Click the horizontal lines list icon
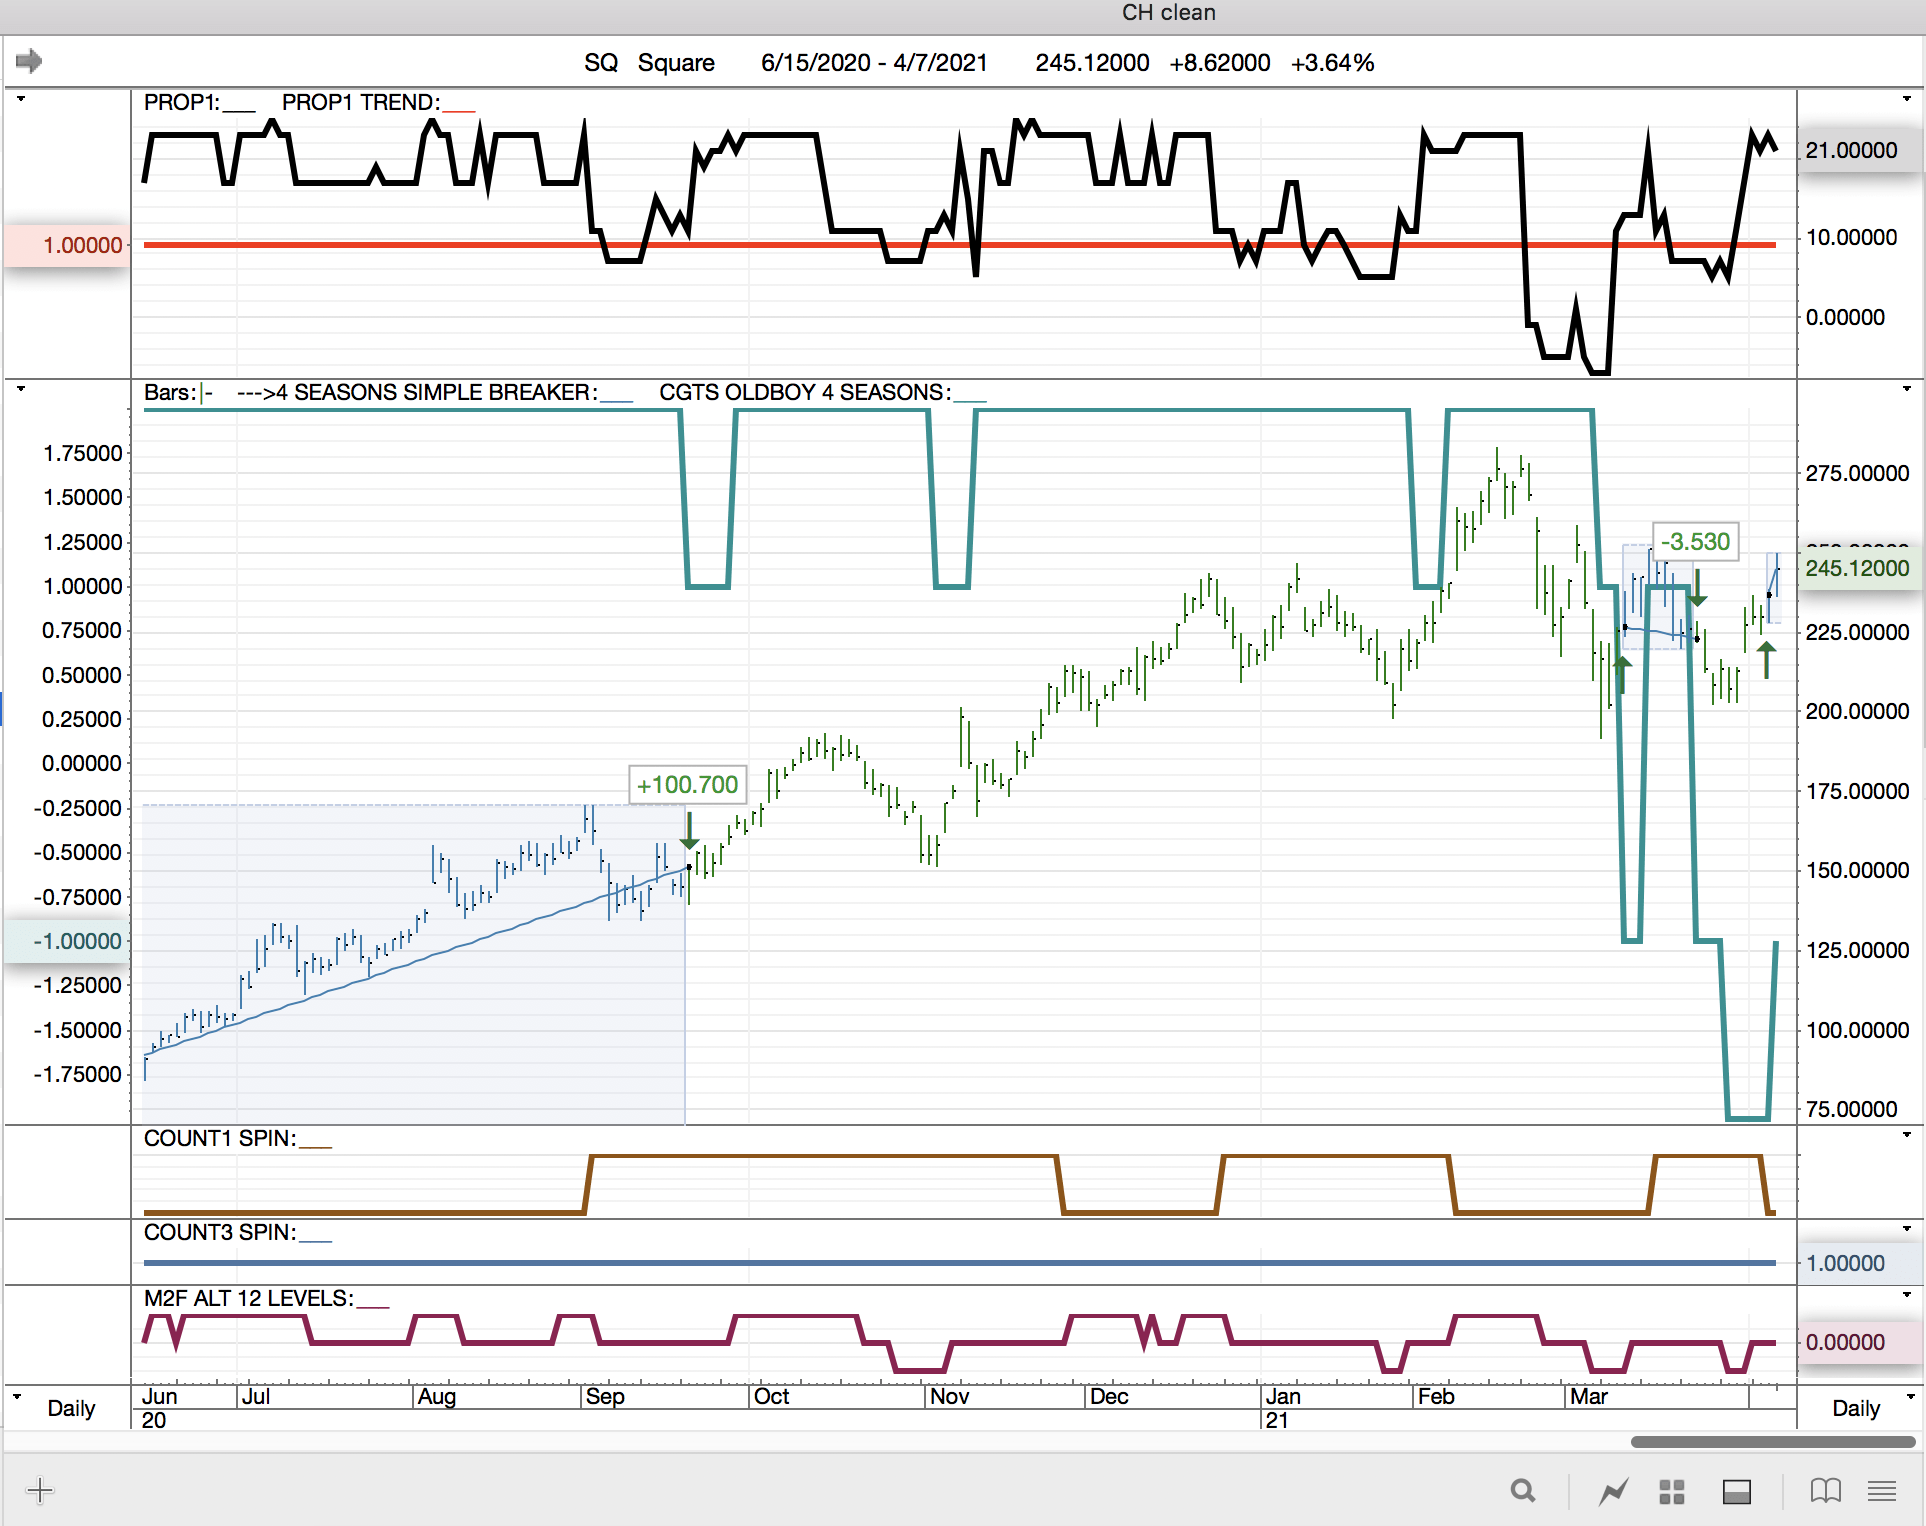 click(x=1882, y=1491)
